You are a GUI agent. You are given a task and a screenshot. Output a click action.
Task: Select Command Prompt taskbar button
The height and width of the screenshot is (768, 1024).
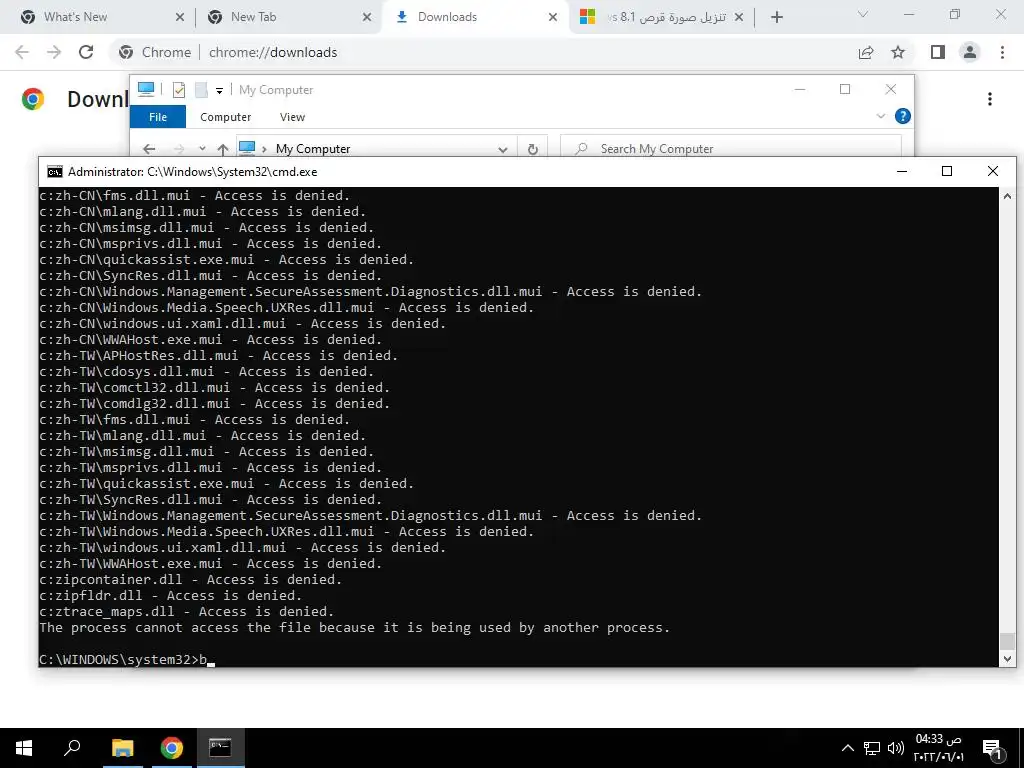[x=220, y=748]
